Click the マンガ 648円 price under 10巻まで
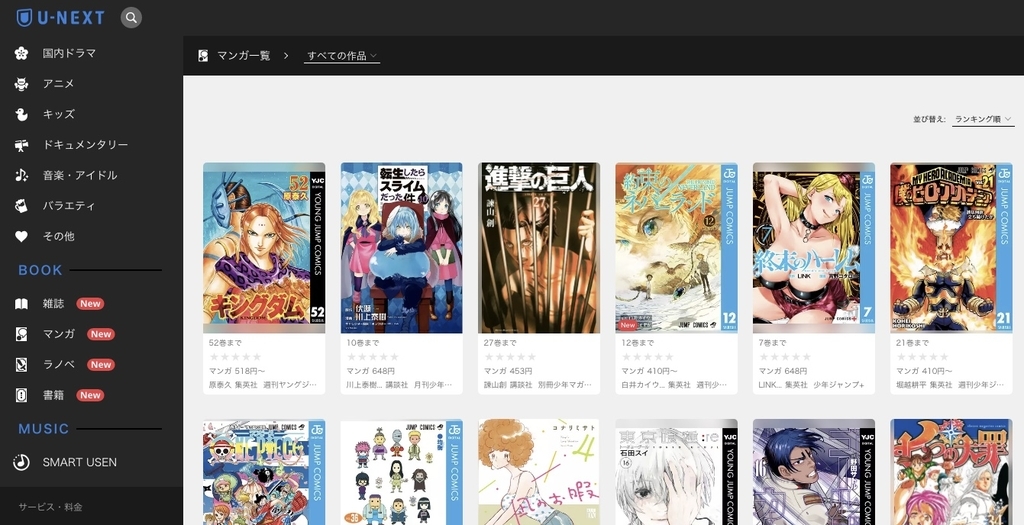The width and height of the screenshot is (1024, 525). coord(371,371)
